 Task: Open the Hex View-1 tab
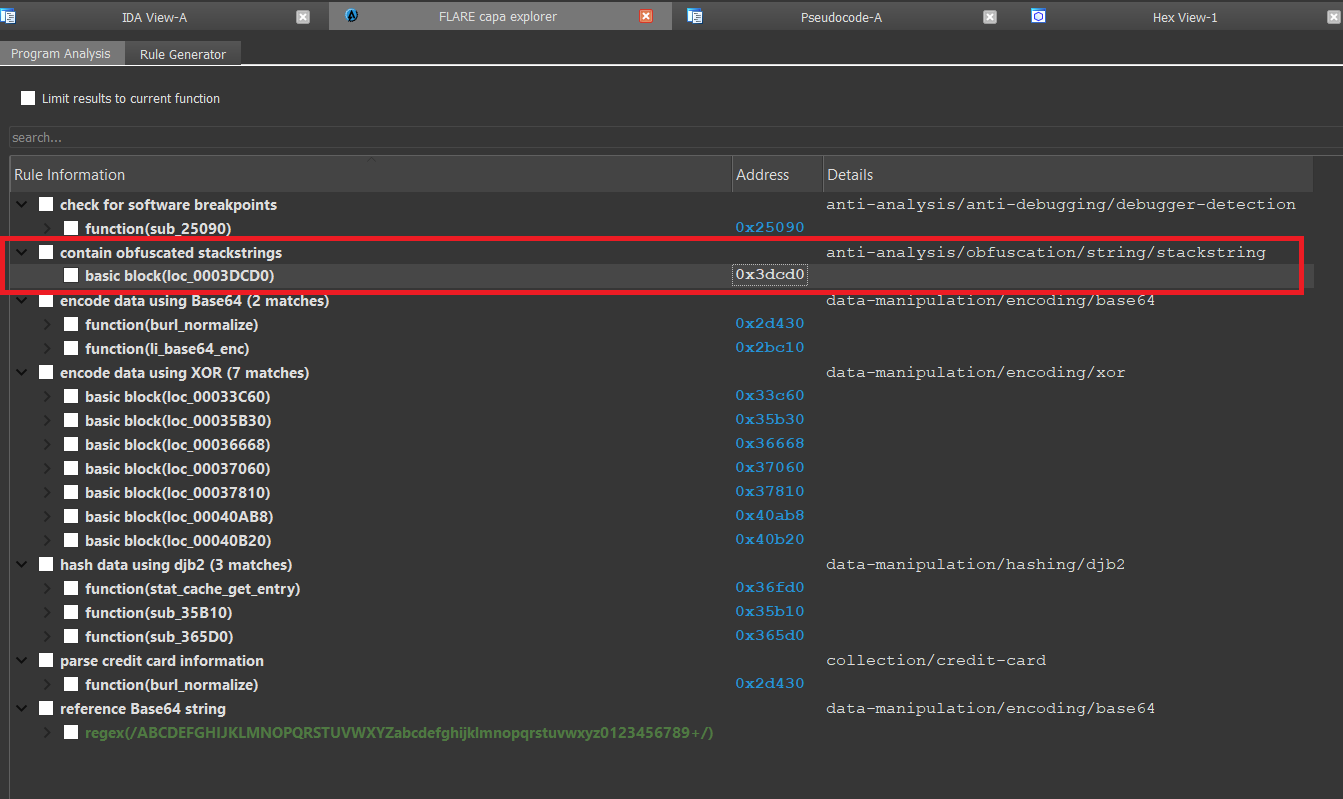click(1184, 17)
